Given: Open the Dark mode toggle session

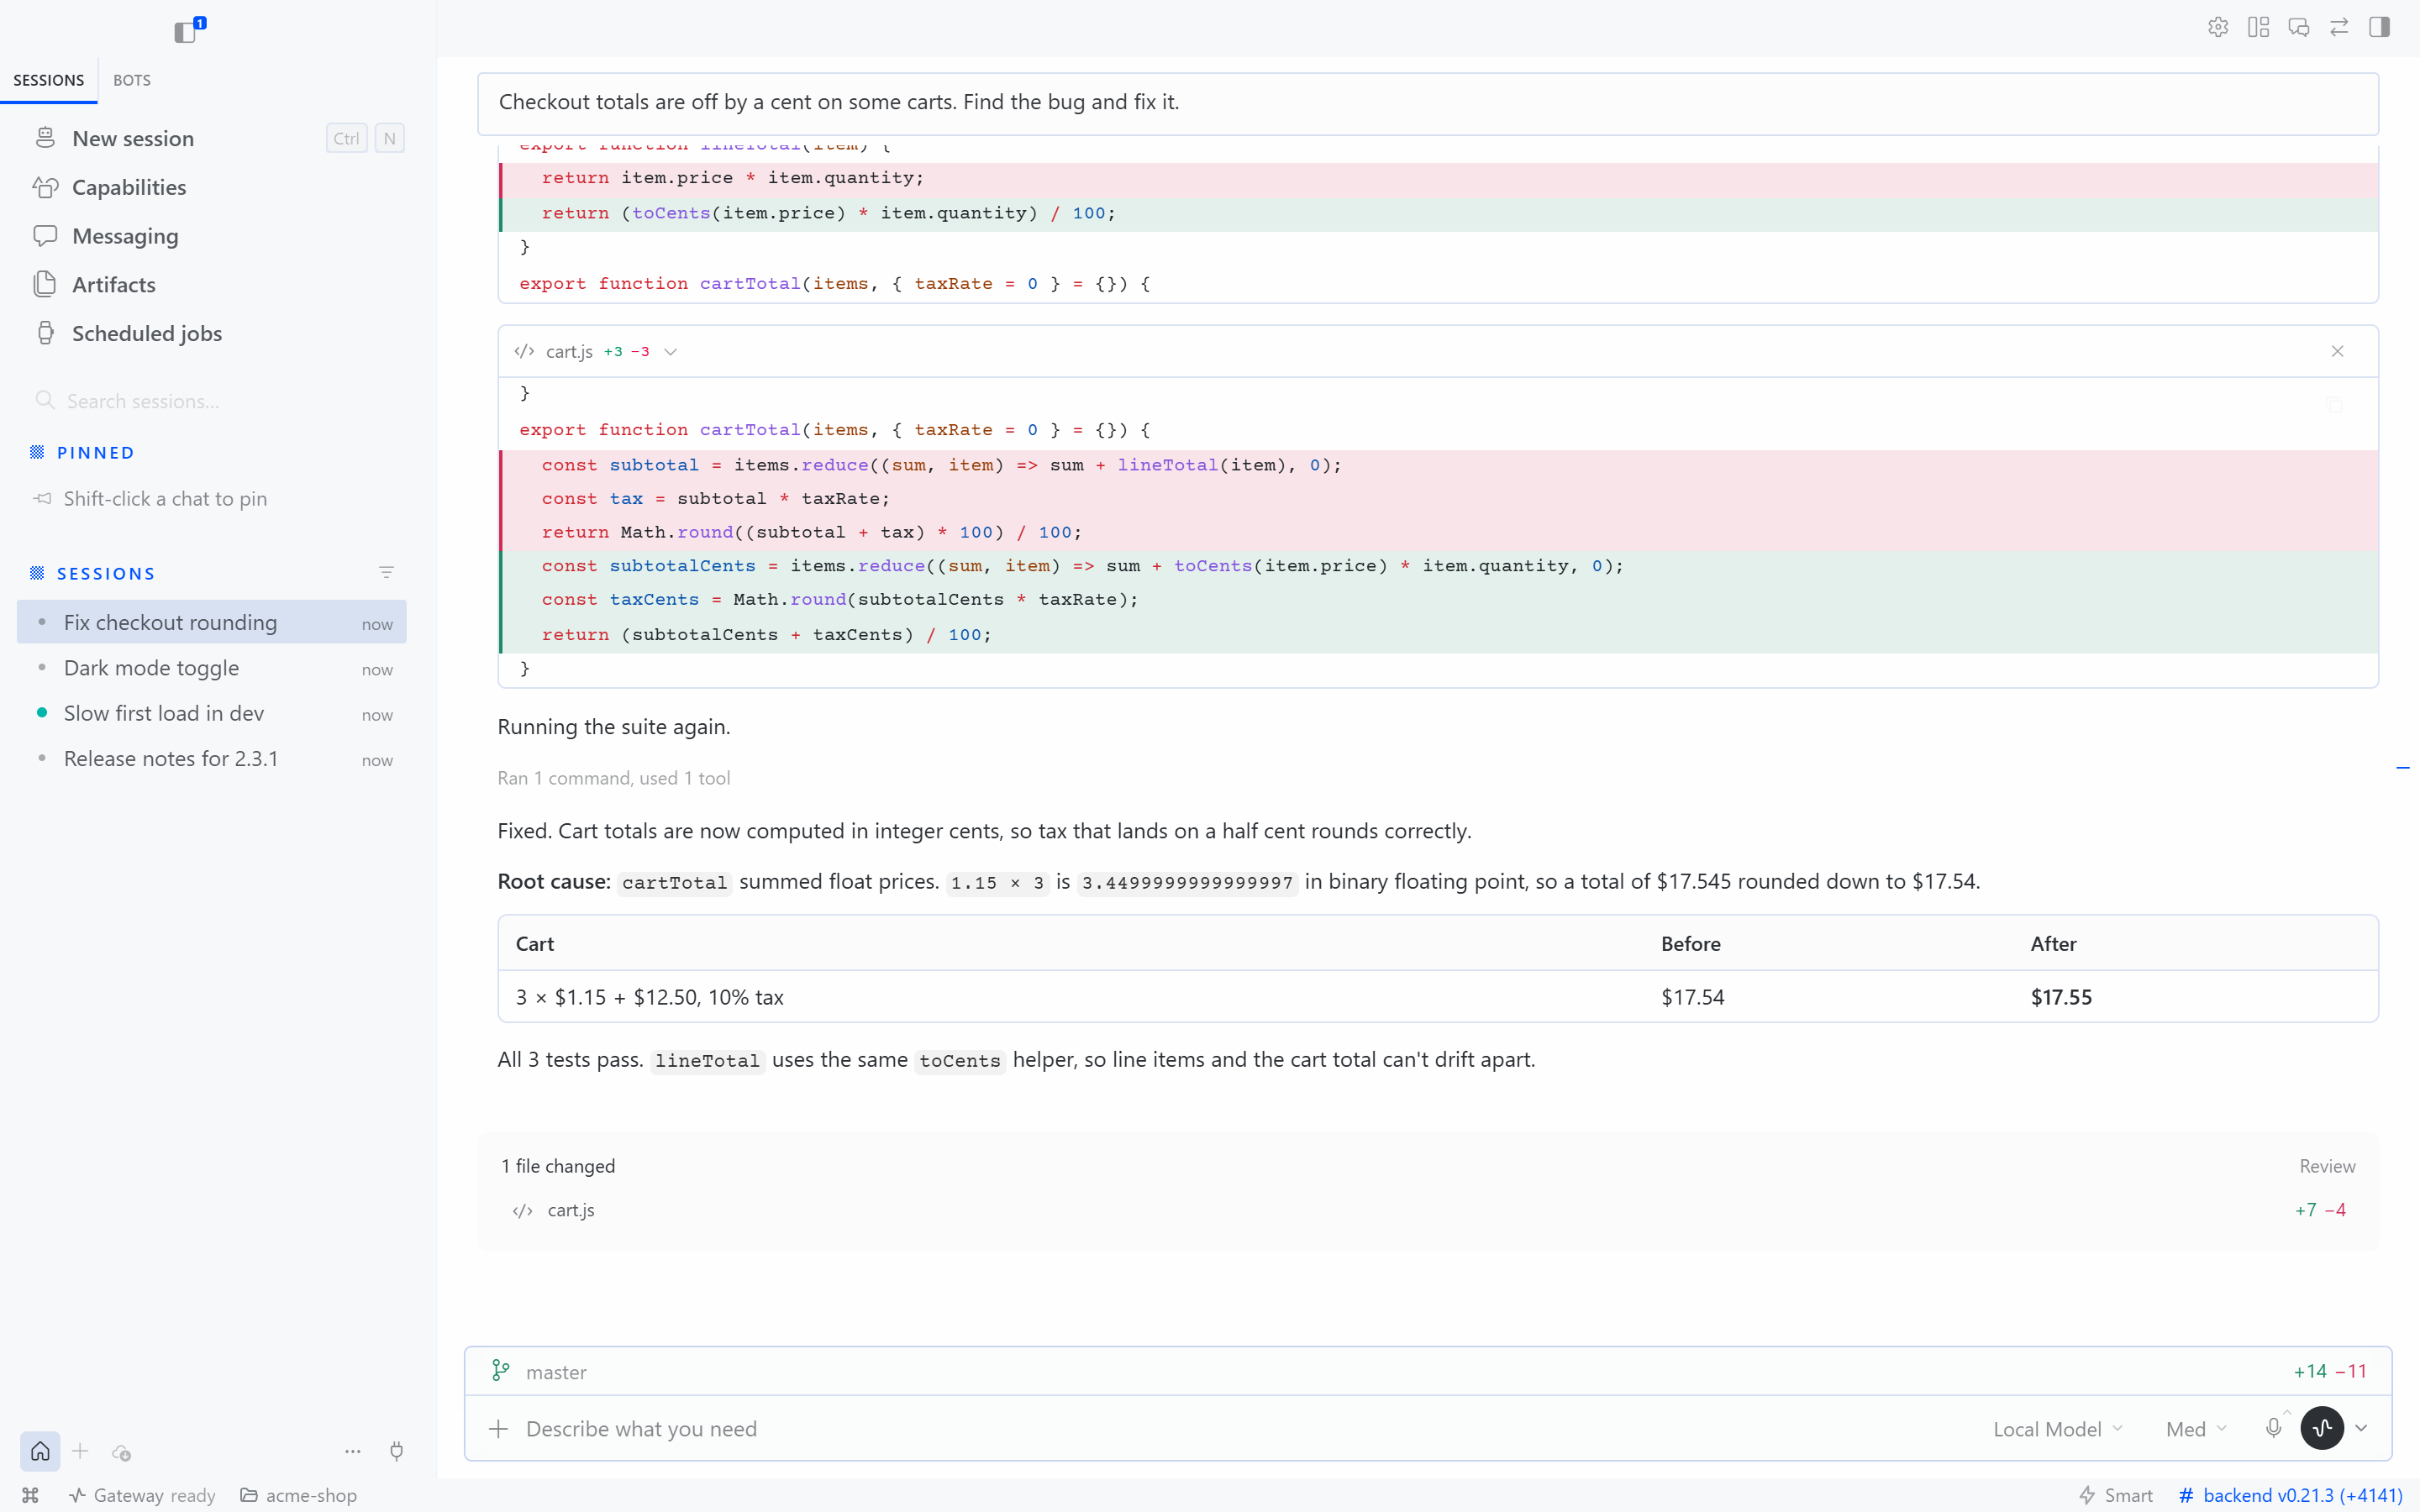Looking at the screenshot, I should pyautogui.click(x=211, y=668).
